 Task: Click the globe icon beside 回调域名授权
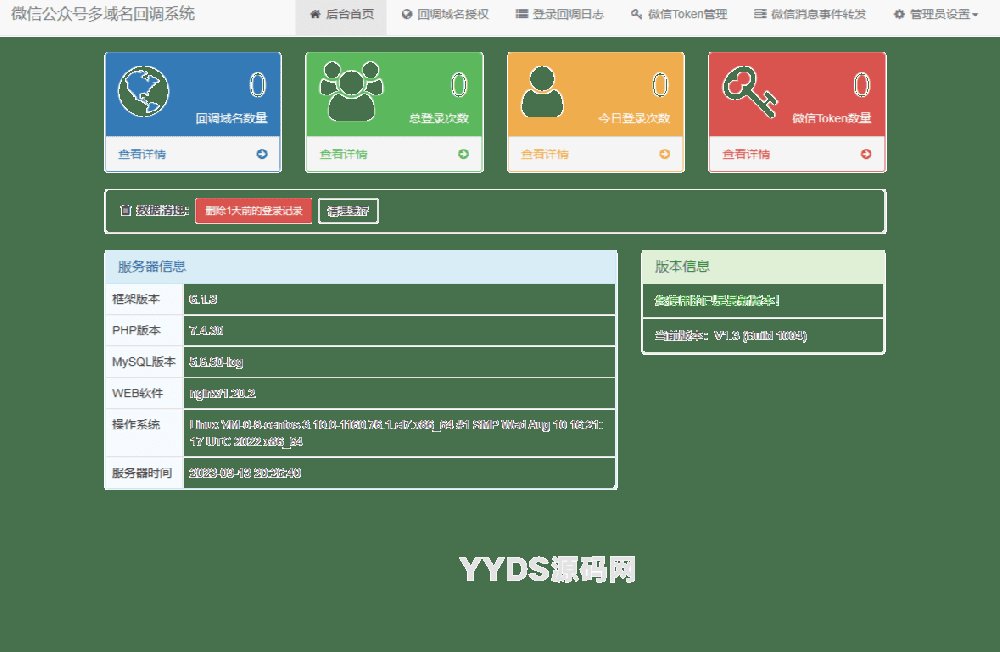pos(407,14)
